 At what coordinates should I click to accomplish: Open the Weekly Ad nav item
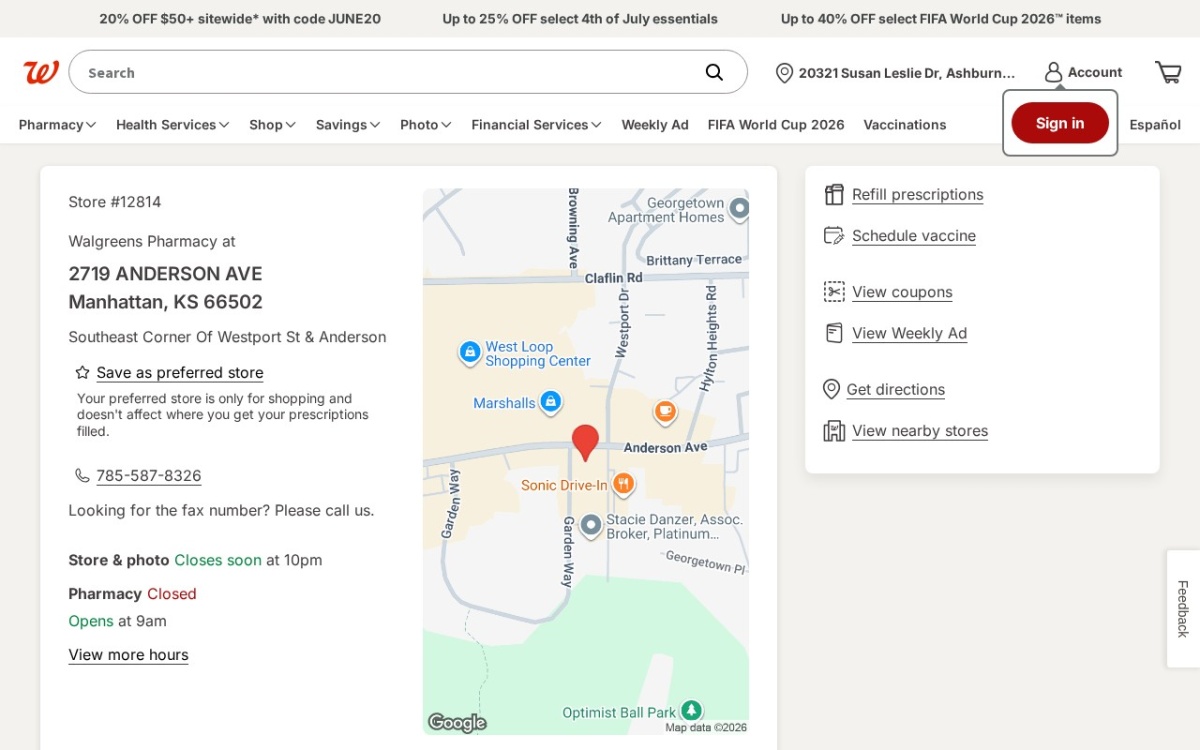pos(655,124)
